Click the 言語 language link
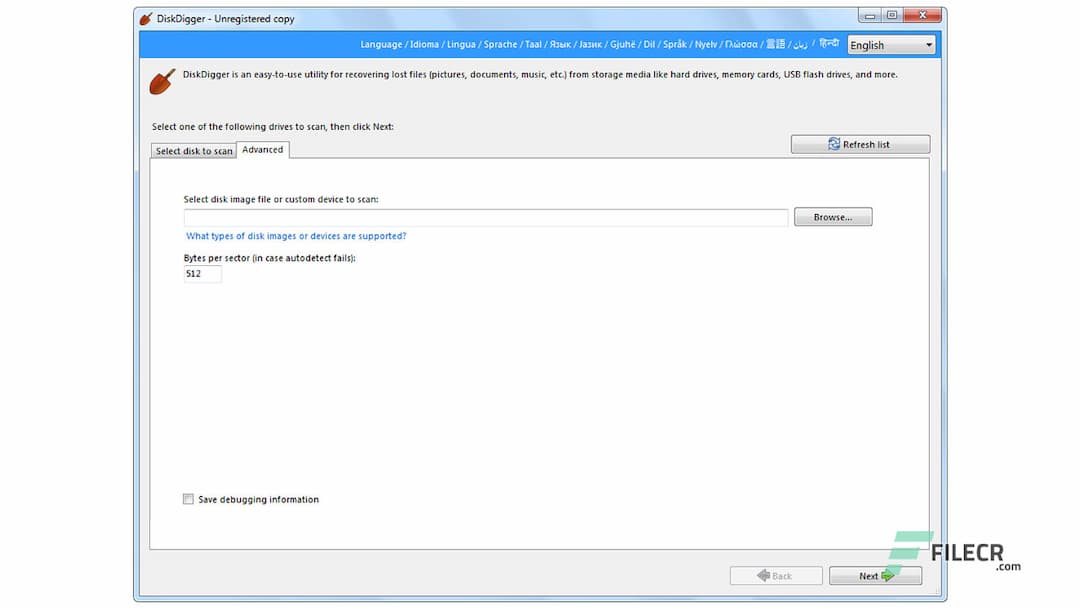Screen dimensions: 1080x608 pyautogui.click(x=775, y=44)
